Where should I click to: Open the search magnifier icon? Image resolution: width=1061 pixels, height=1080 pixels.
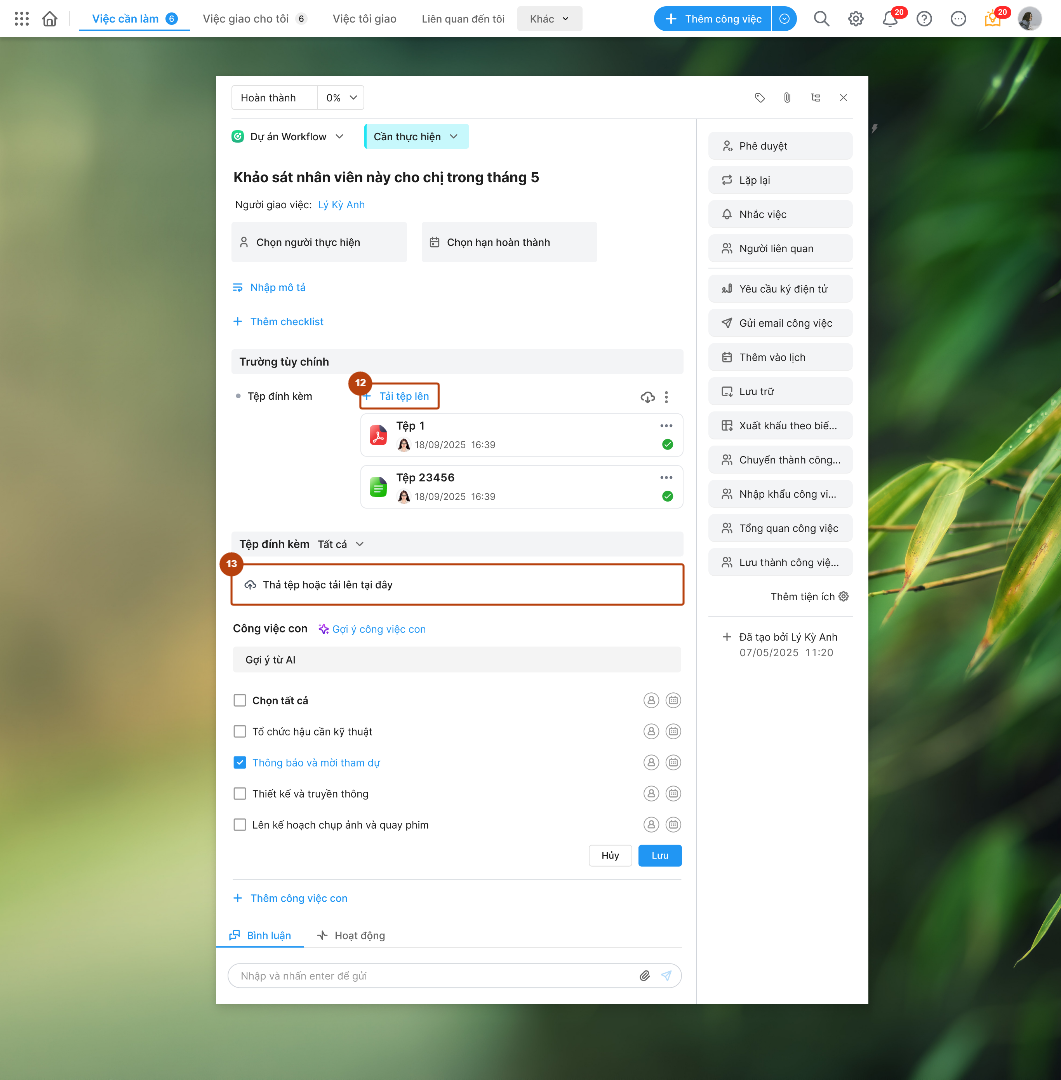coord(821,19)
